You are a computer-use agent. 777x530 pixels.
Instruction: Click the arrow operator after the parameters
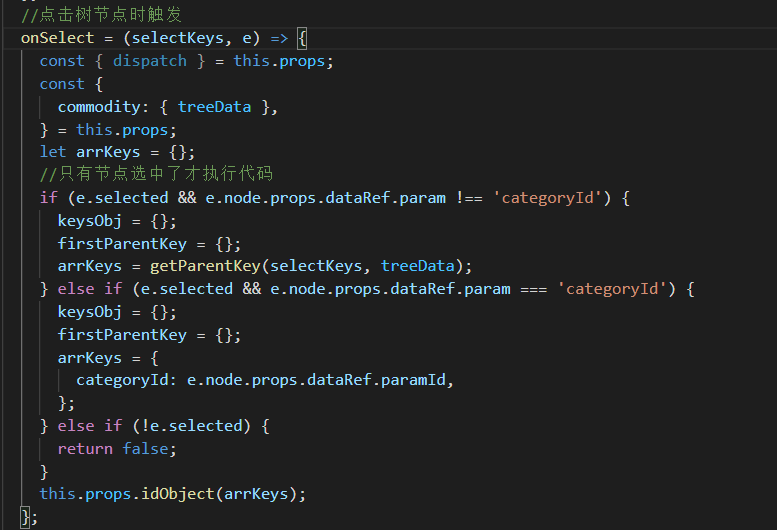278,38
